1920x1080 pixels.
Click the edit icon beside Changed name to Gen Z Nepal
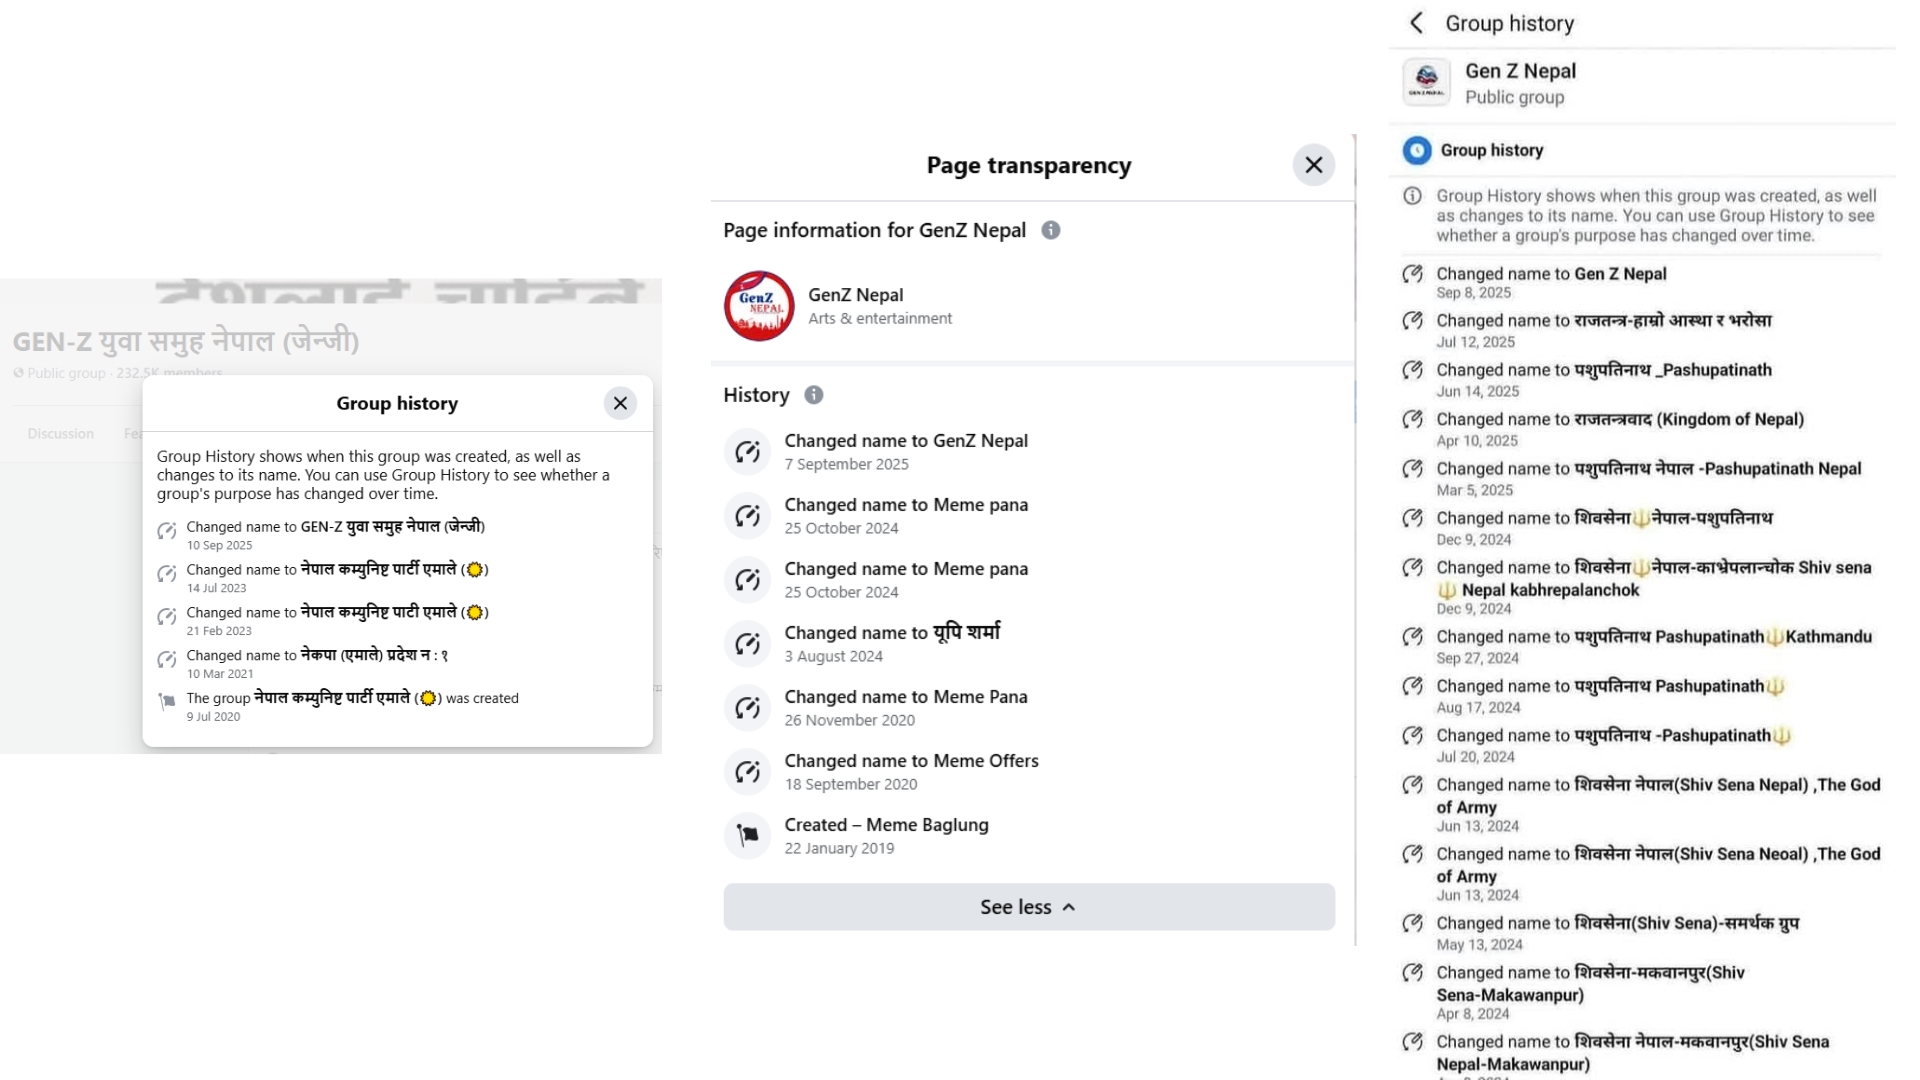point(1412,274)
